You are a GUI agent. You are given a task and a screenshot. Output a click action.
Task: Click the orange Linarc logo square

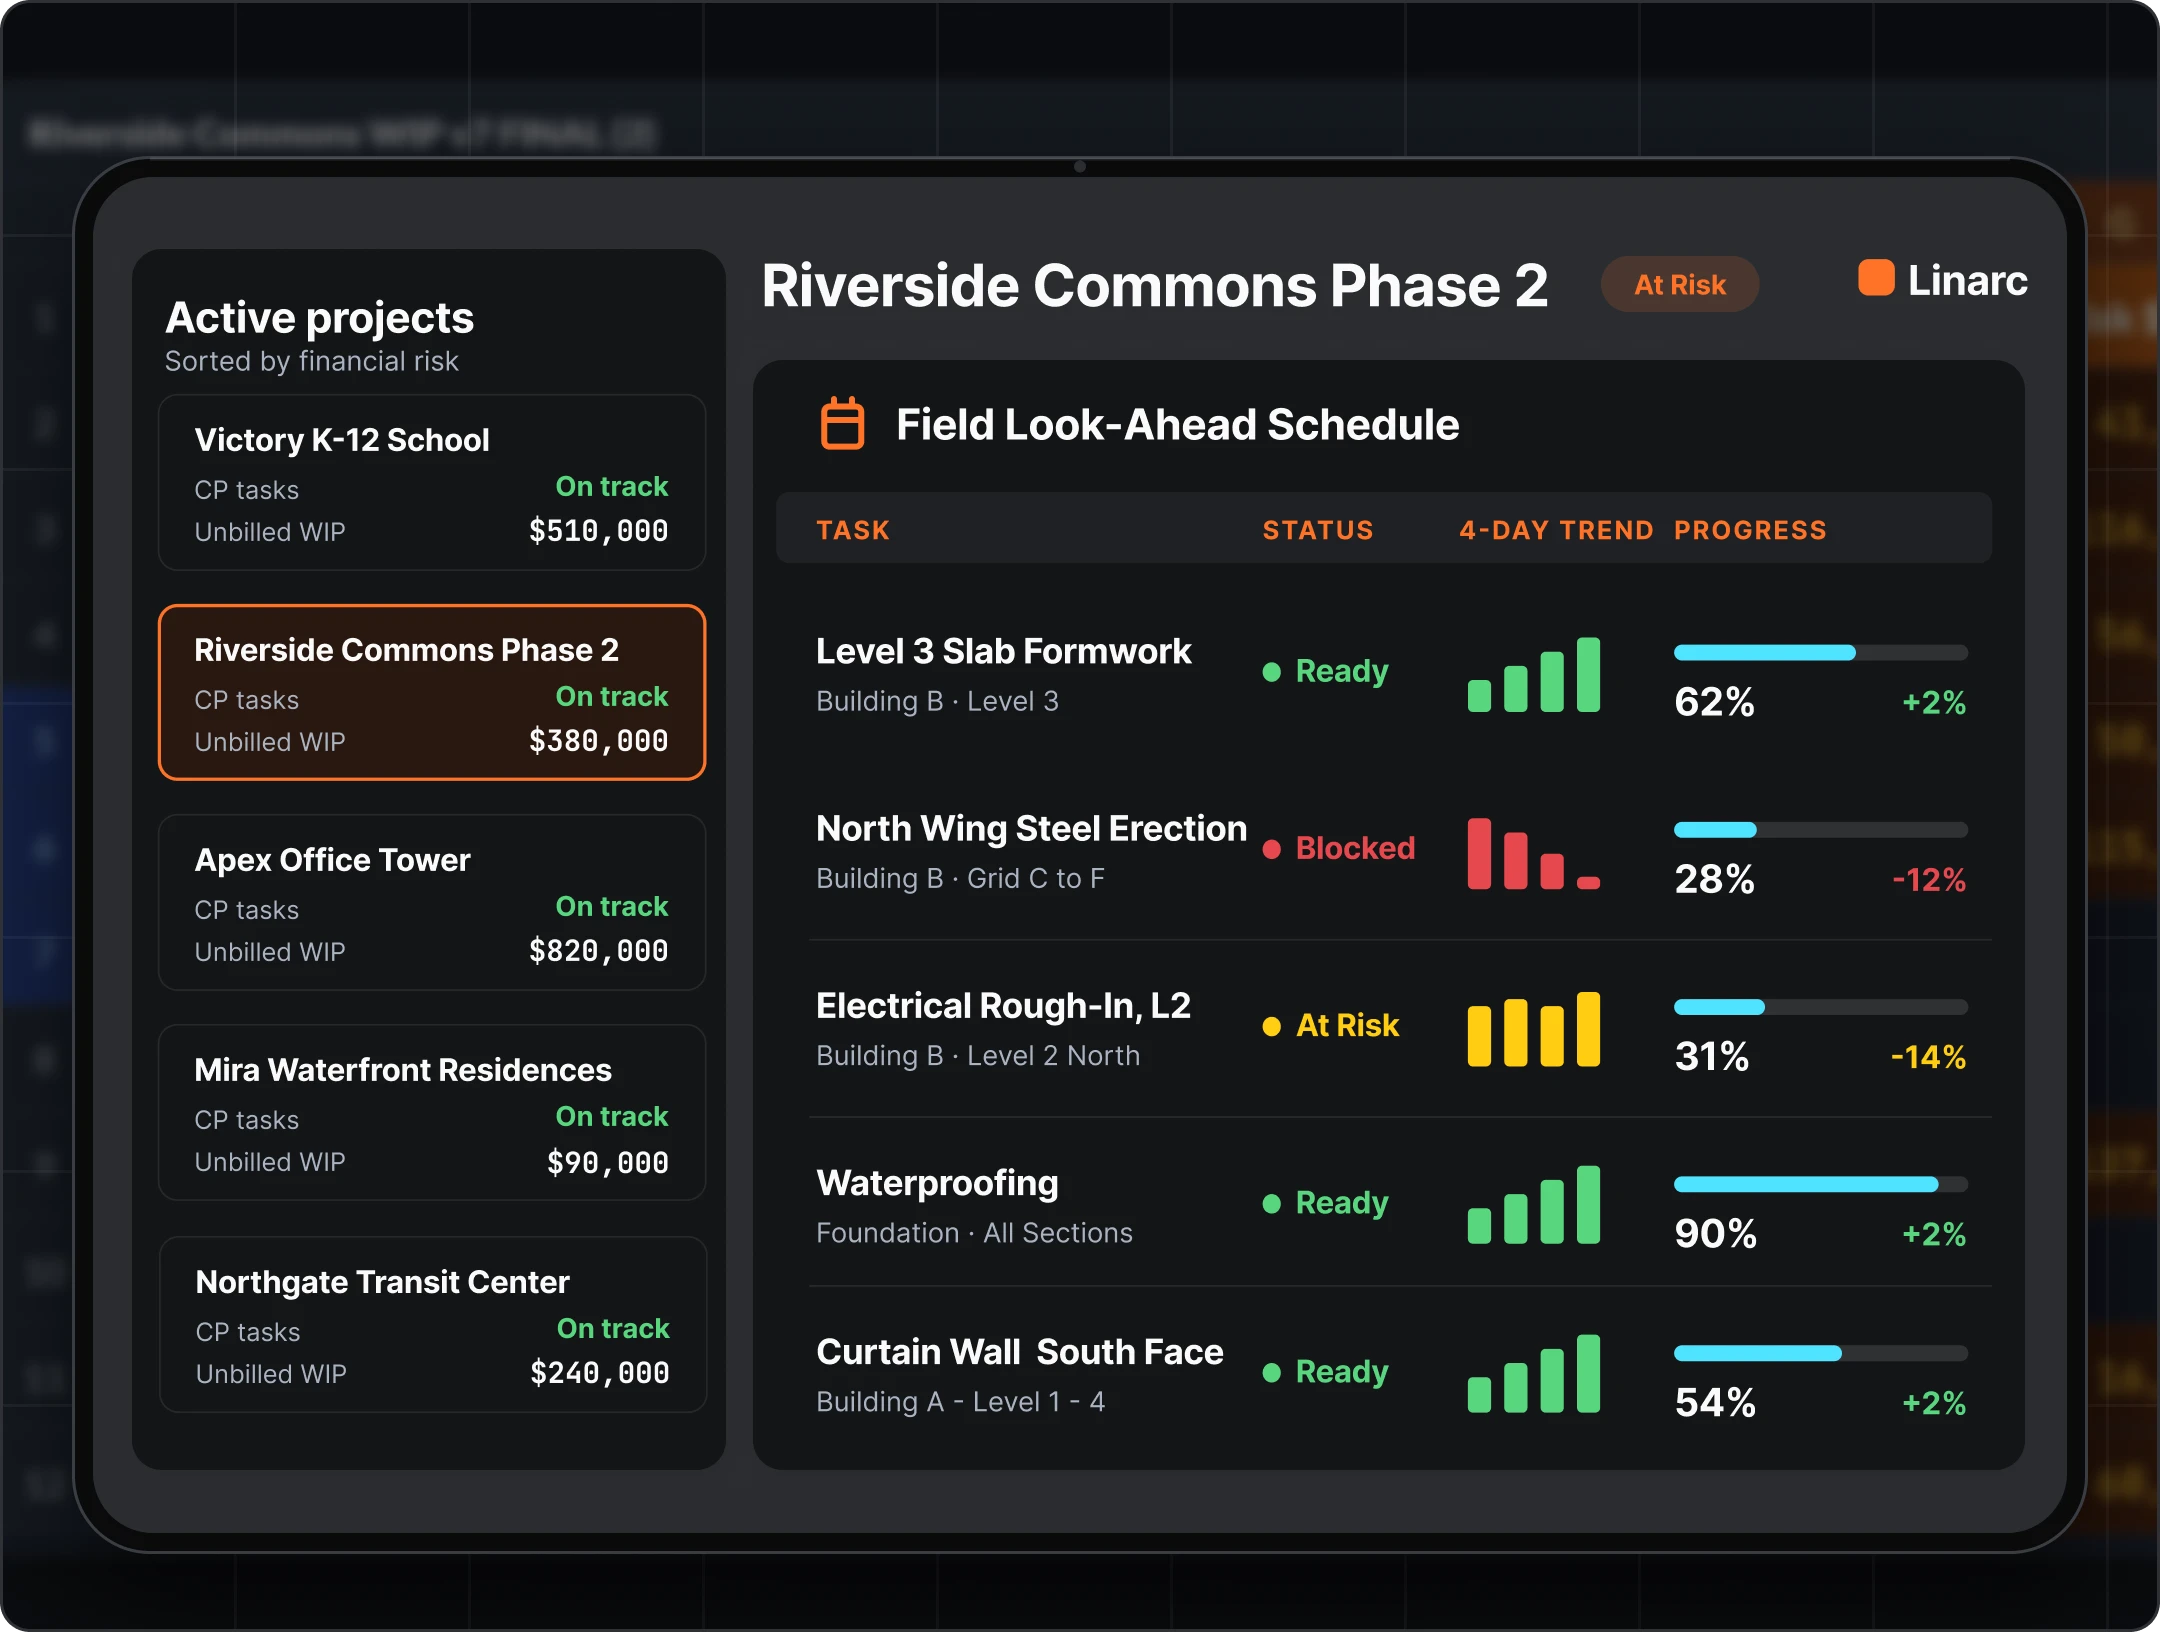[1876, 278]
